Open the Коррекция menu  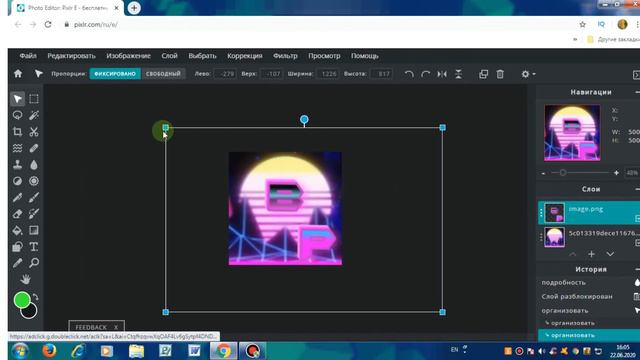(245, 56)
